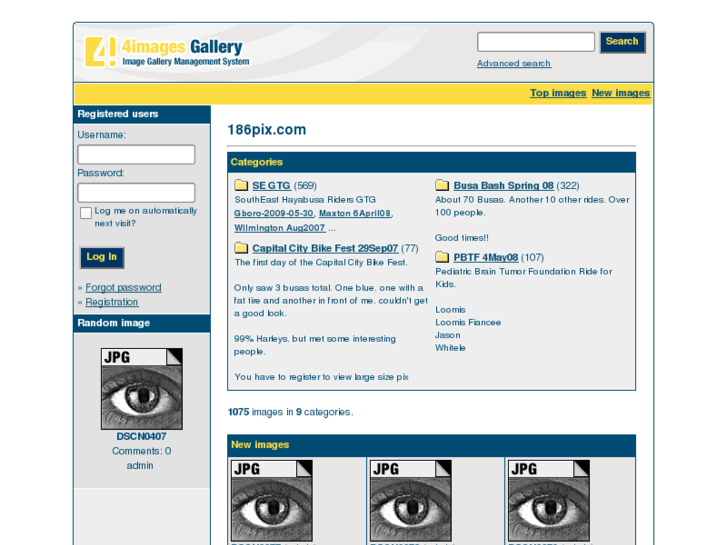Screen dimensions: 727x545
Task: Open the Gboro-2009-05-30 subcategory
Action: 274,213
